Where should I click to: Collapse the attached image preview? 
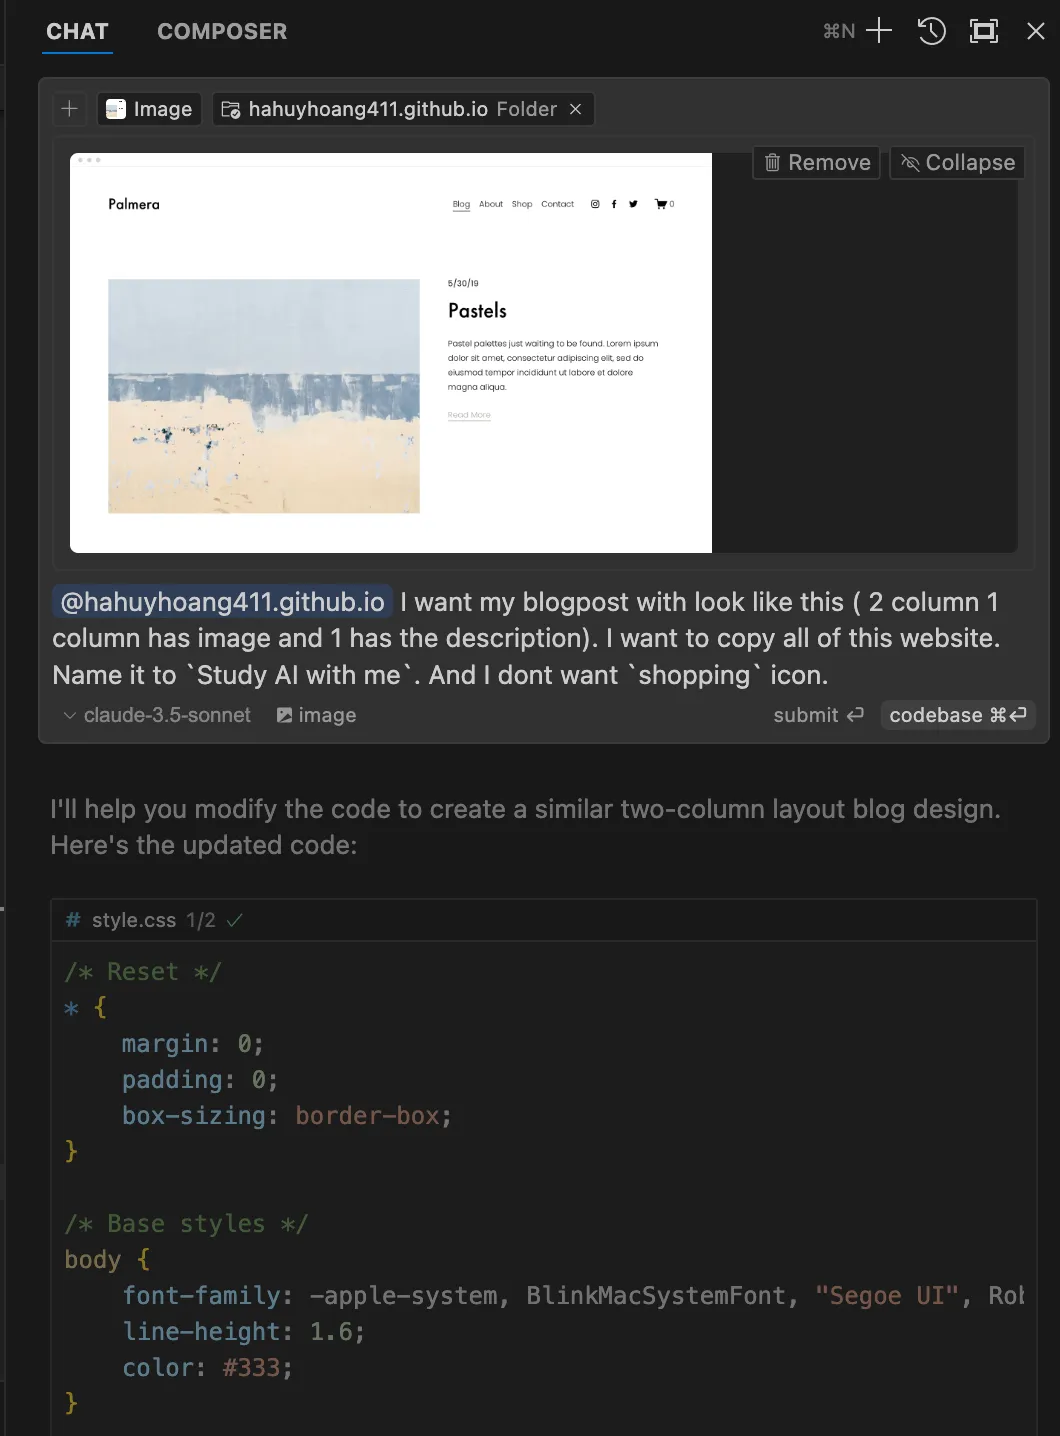click(x=957, y=162)
